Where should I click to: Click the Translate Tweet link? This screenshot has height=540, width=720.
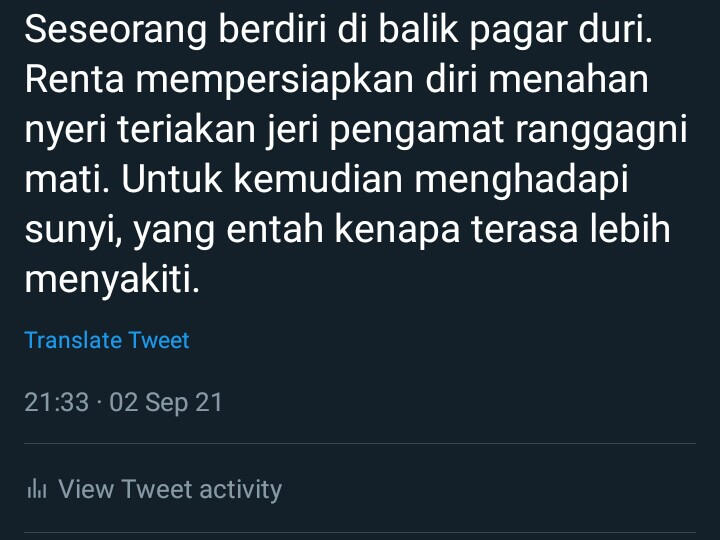pyautogui.click(x=107, y=340)
